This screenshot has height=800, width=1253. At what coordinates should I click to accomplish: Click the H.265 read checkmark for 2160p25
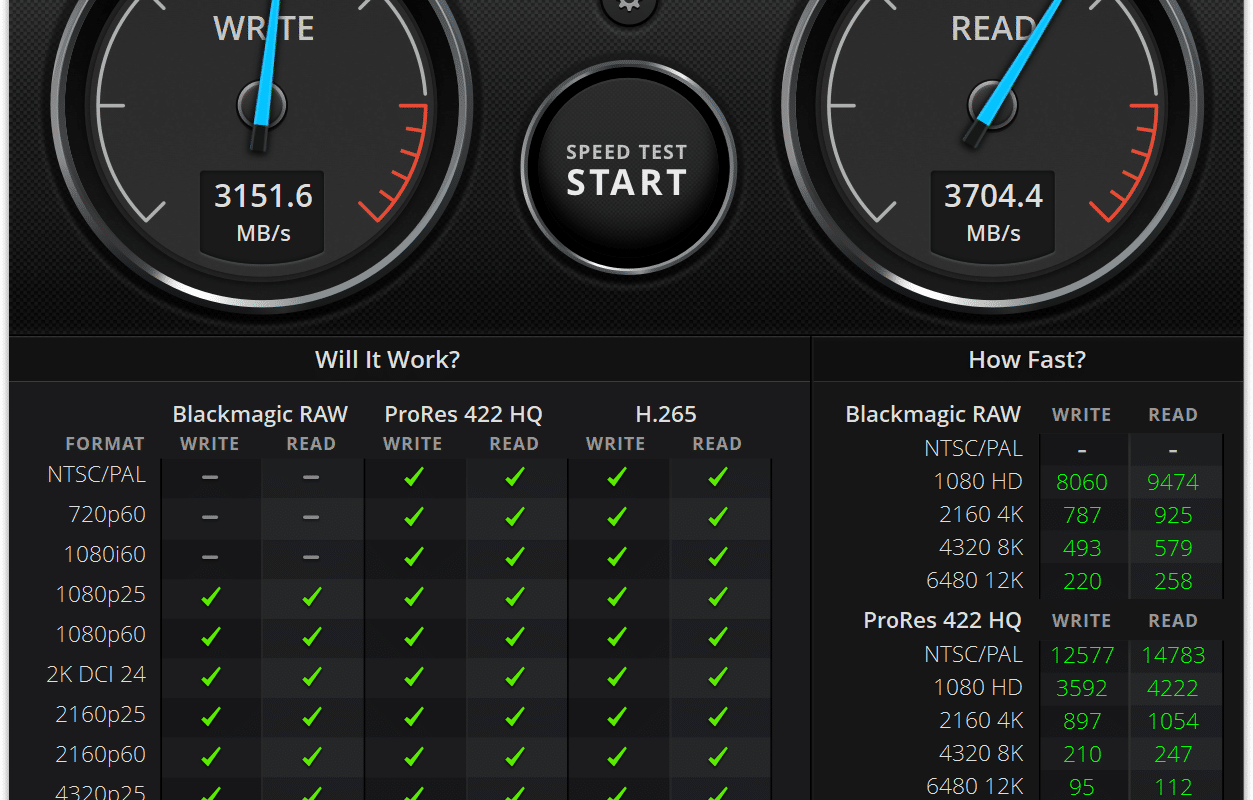(x=717, y=717)
